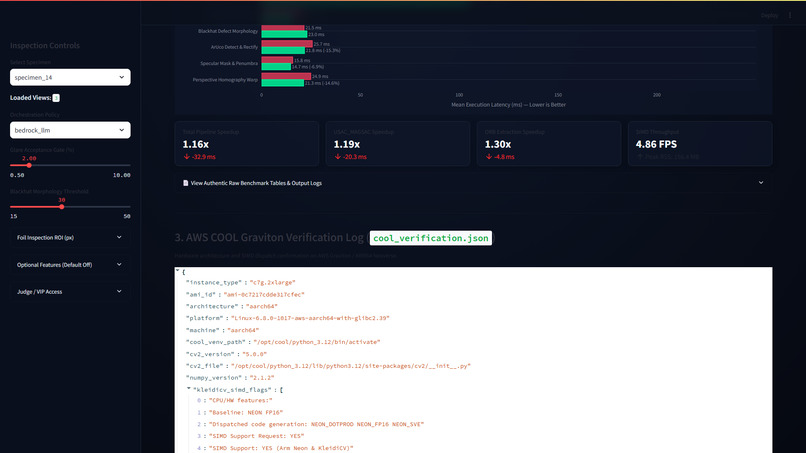
Task: Open the bedrock_llm orchestration policy dropdown
Action: (x=70, y=130)
